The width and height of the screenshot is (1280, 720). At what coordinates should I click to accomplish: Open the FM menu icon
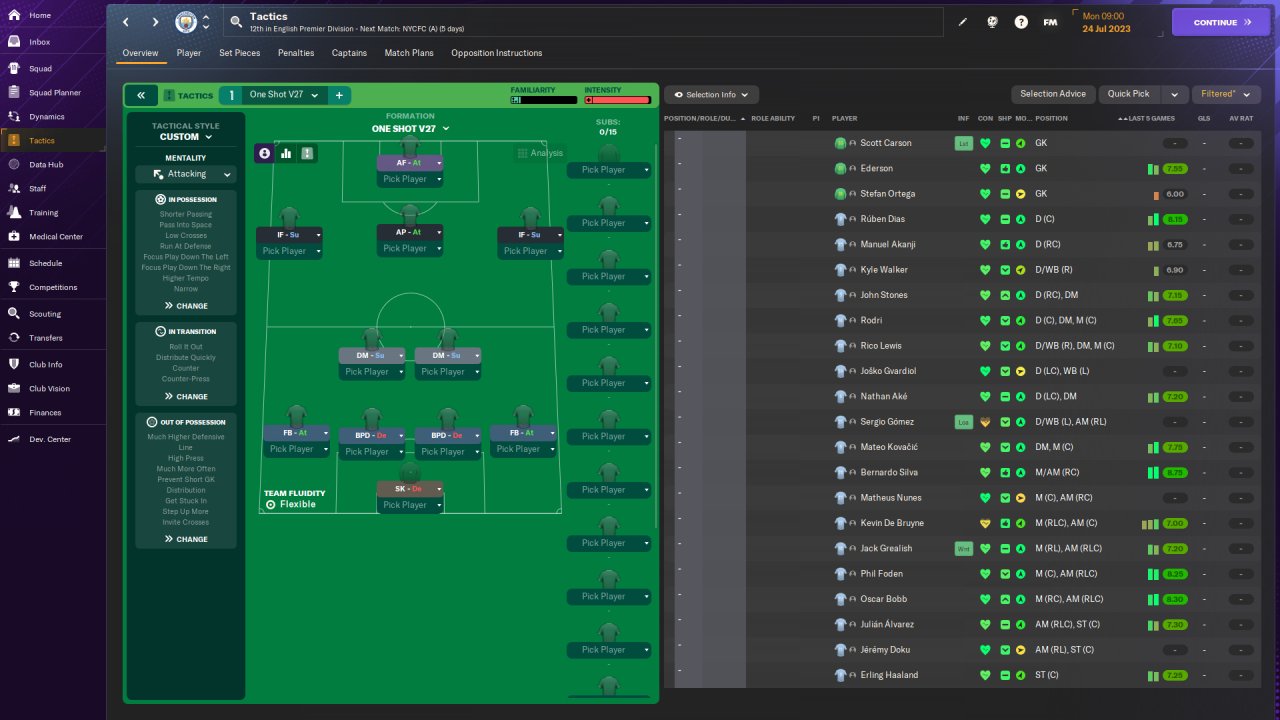1050,22
